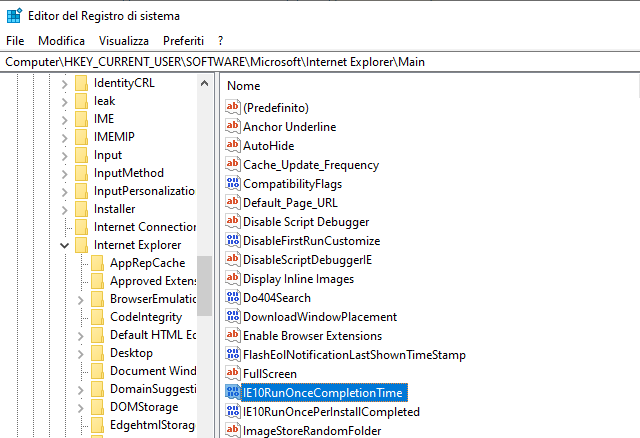Screen dimensions: 640x438
Task: Expand the leak key
Action: click(64, 102)
